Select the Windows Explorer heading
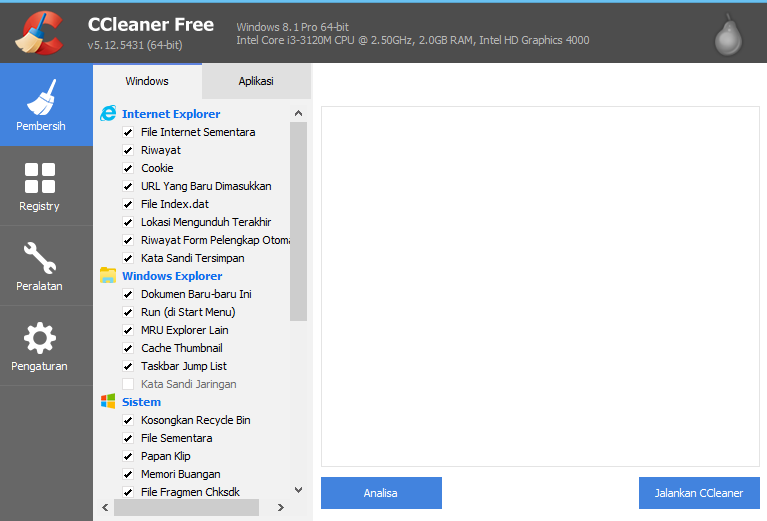The image size is (767, 521). 172,276
